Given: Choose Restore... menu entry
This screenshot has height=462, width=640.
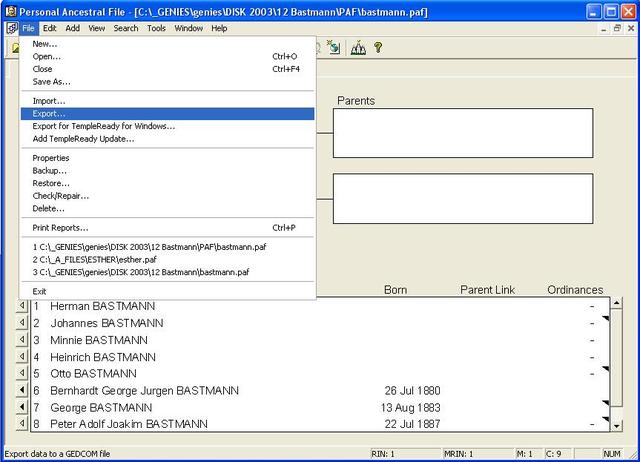Looking at the screenshot, I should point(167,183).
